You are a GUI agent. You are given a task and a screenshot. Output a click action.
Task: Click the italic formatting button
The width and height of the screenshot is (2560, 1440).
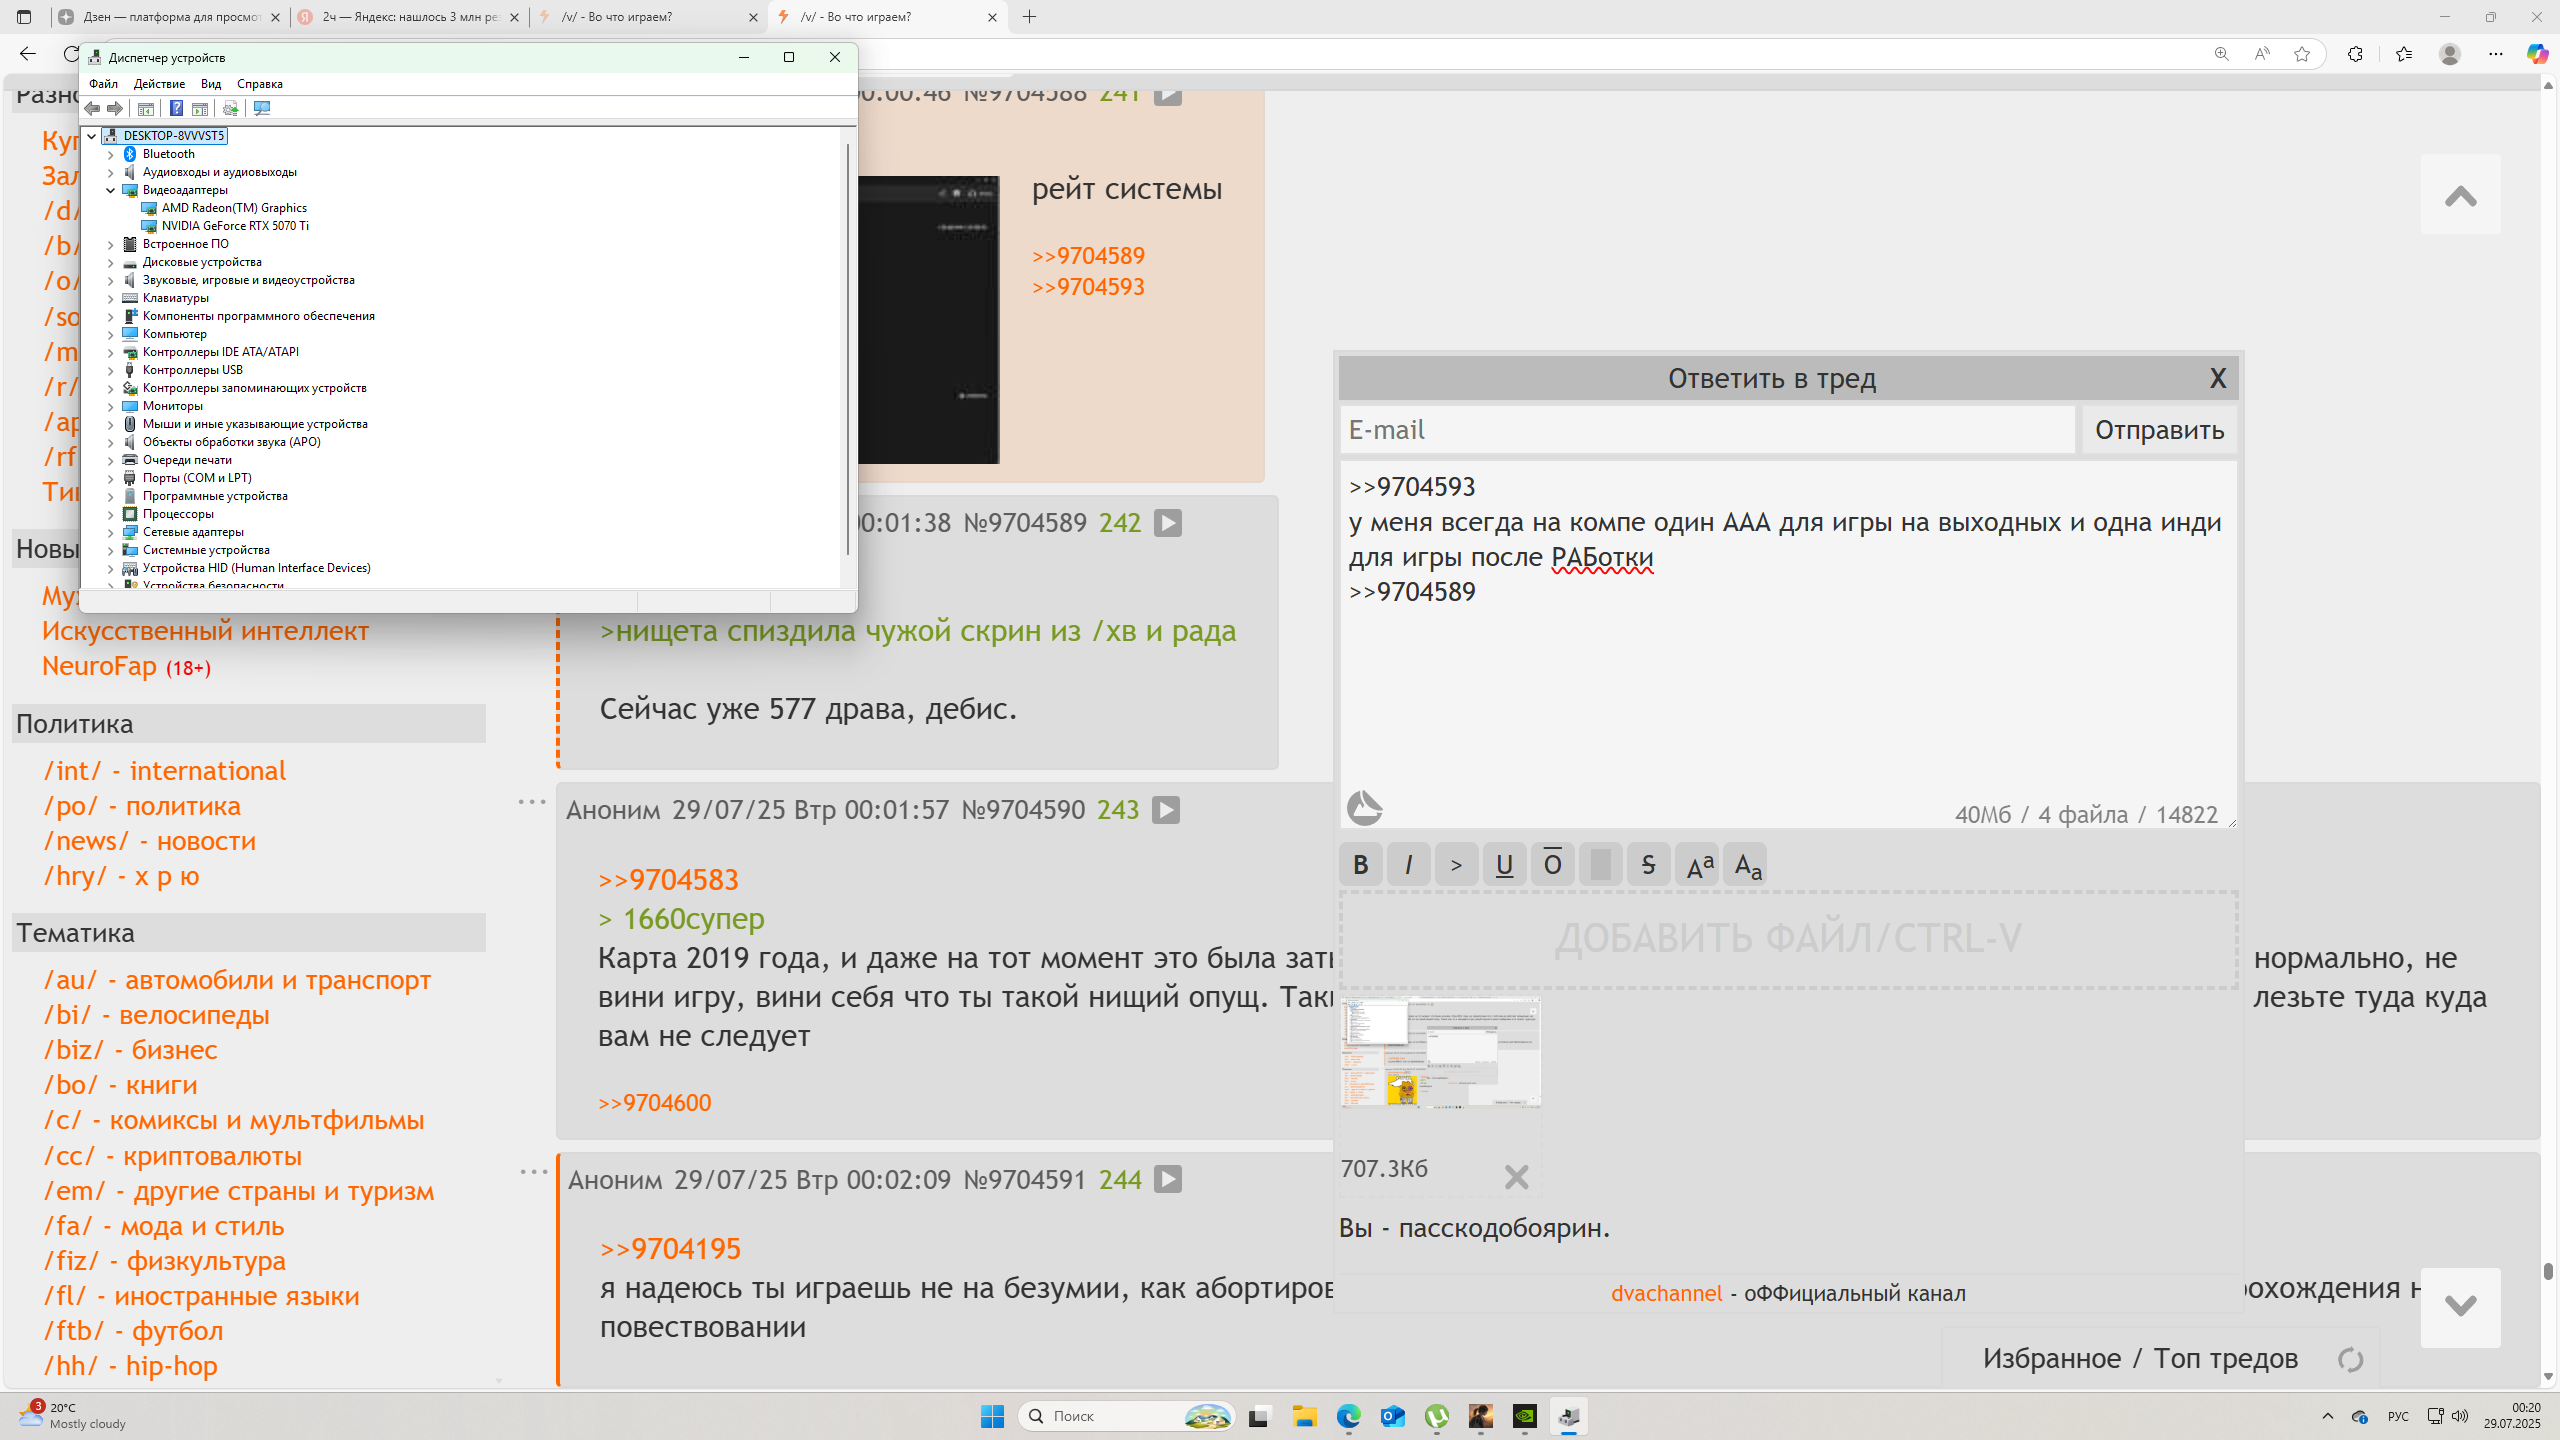[x=1408, y=865]
